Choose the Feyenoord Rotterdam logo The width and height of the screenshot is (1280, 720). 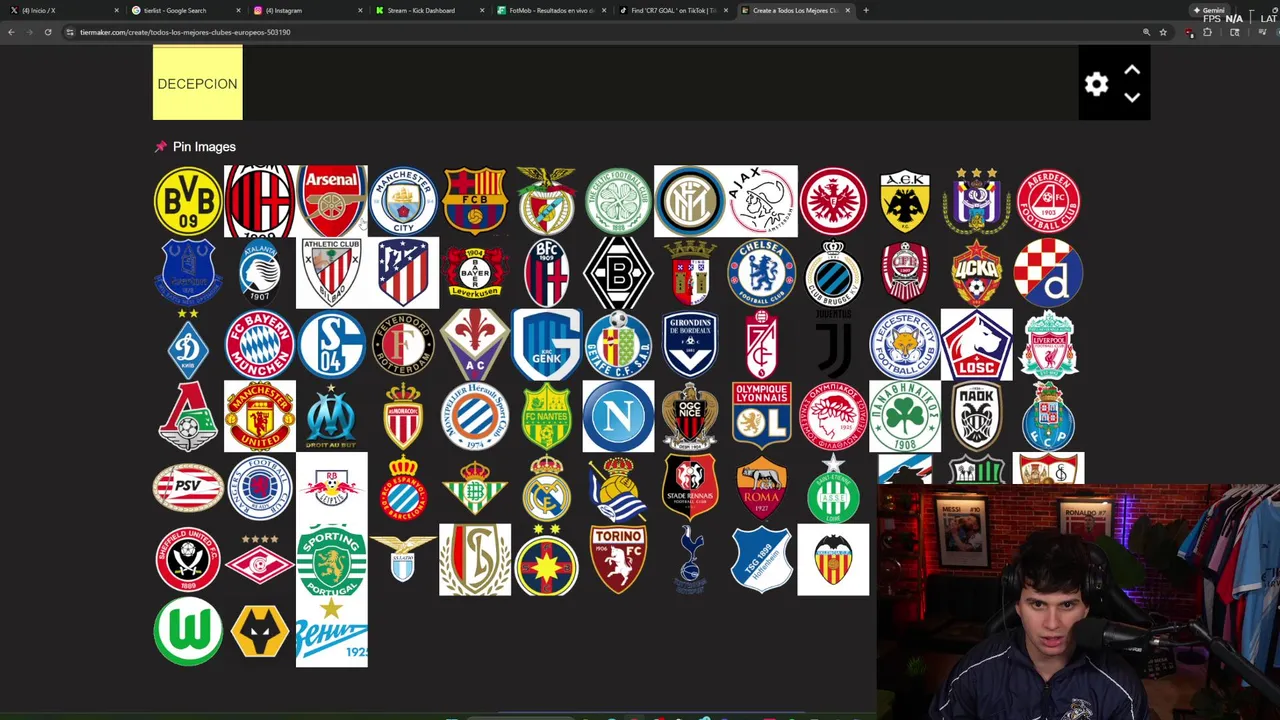pyautogui.click(x=403, y=344)
